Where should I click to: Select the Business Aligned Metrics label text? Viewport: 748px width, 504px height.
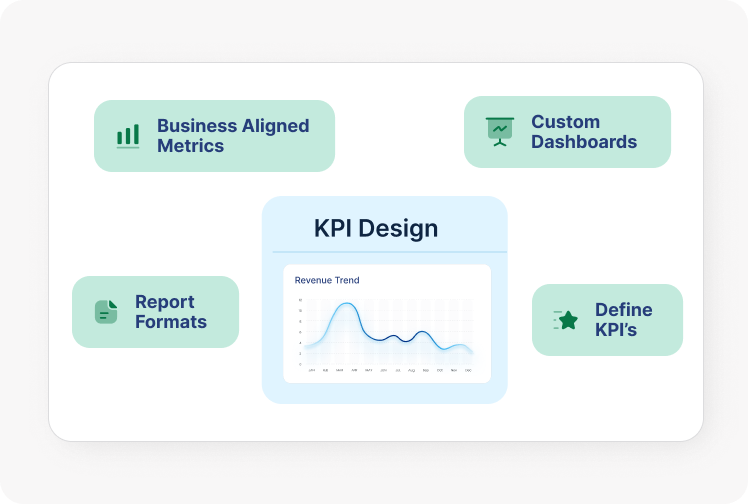pos(232,136)
